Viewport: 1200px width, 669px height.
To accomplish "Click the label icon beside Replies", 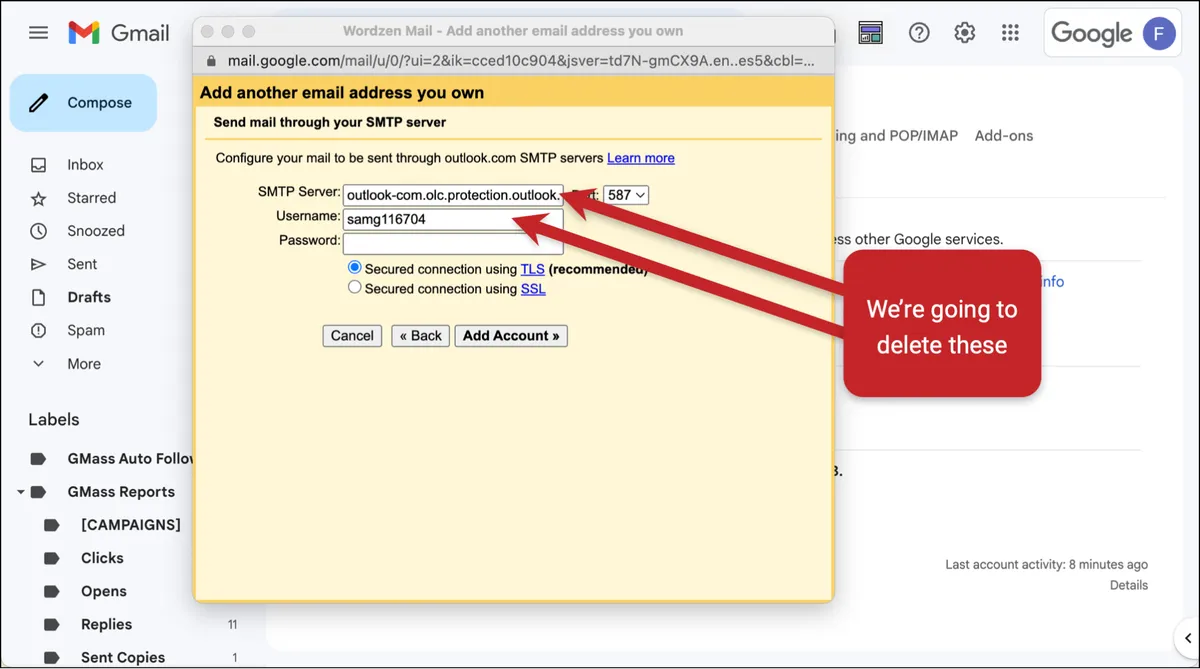I will click(52, 624).
